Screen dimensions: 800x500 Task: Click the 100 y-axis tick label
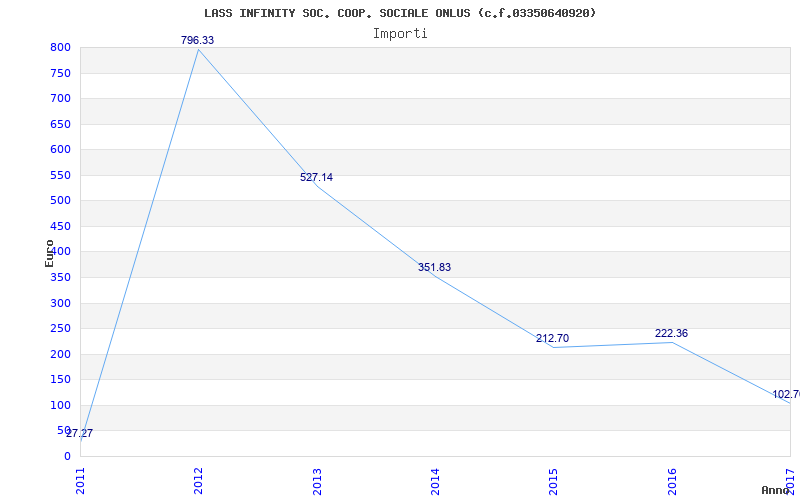(x=60, y=406)
